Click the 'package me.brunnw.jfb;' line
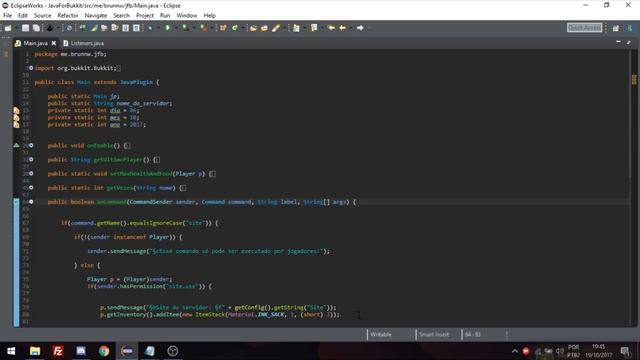Screen dimensions: 640x360 71,54
